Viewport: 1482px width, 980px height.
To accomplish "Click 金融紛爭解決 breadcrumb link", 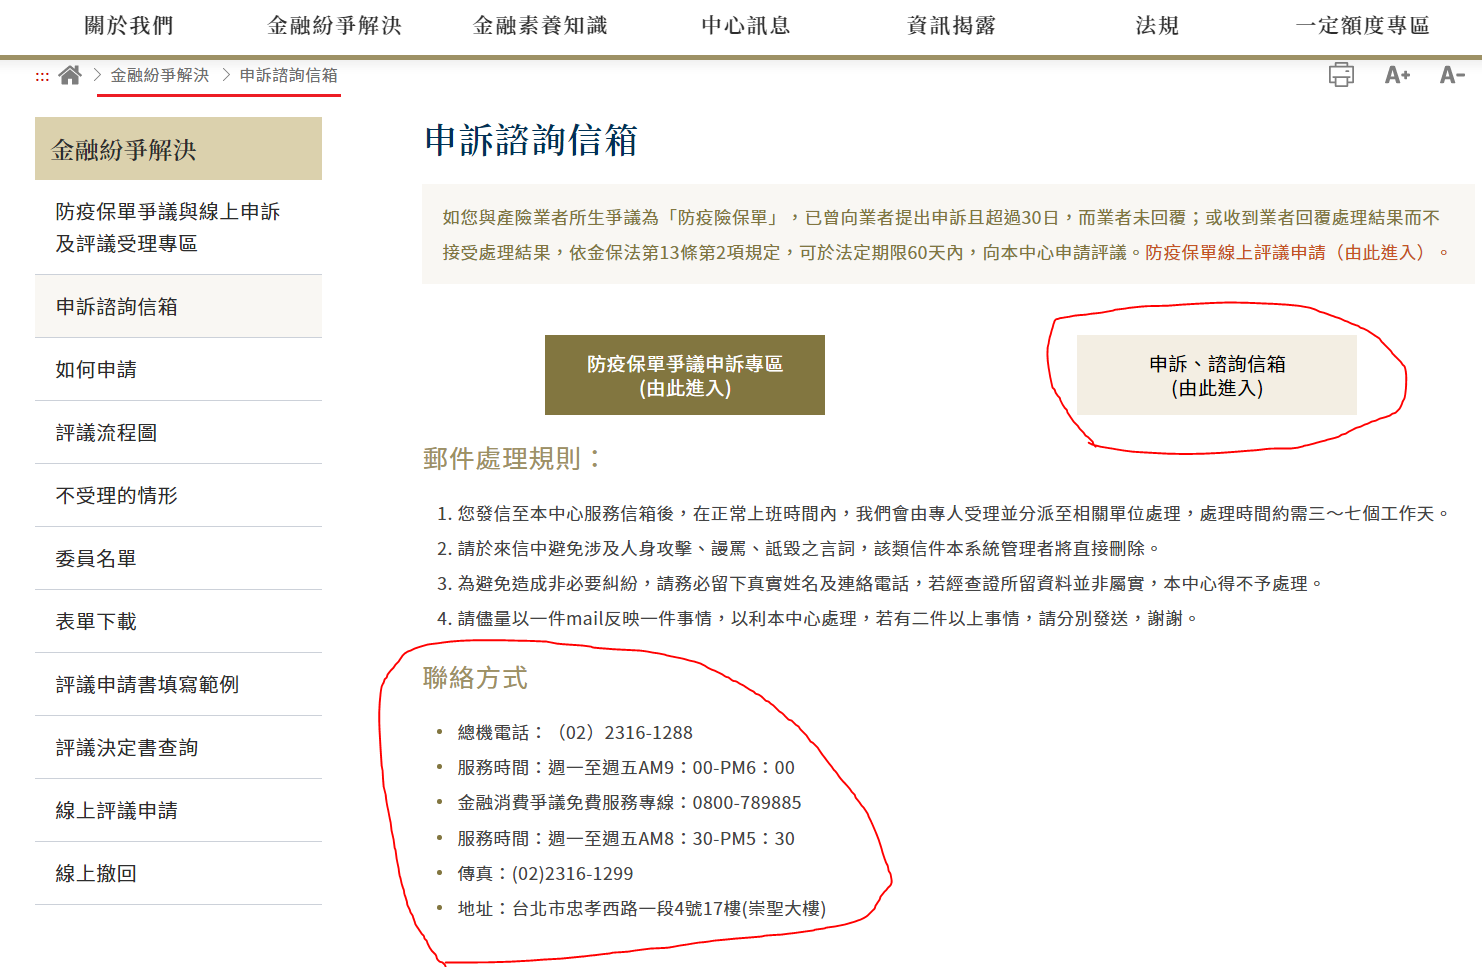I will pyautogui.click(x=160, y=75).
